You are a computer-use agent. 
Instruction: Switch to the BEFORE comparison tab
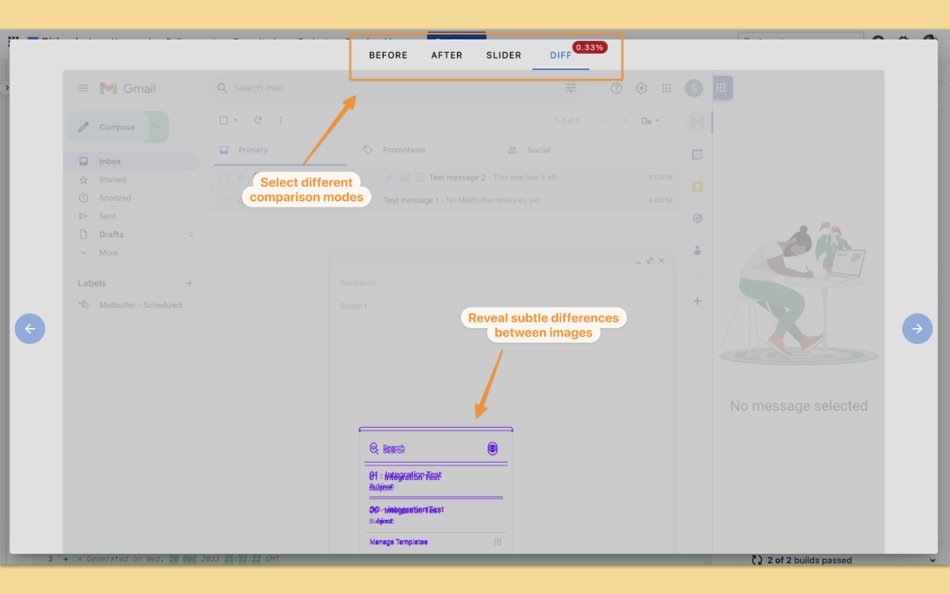pyautogui.click(x=388, y=55)
